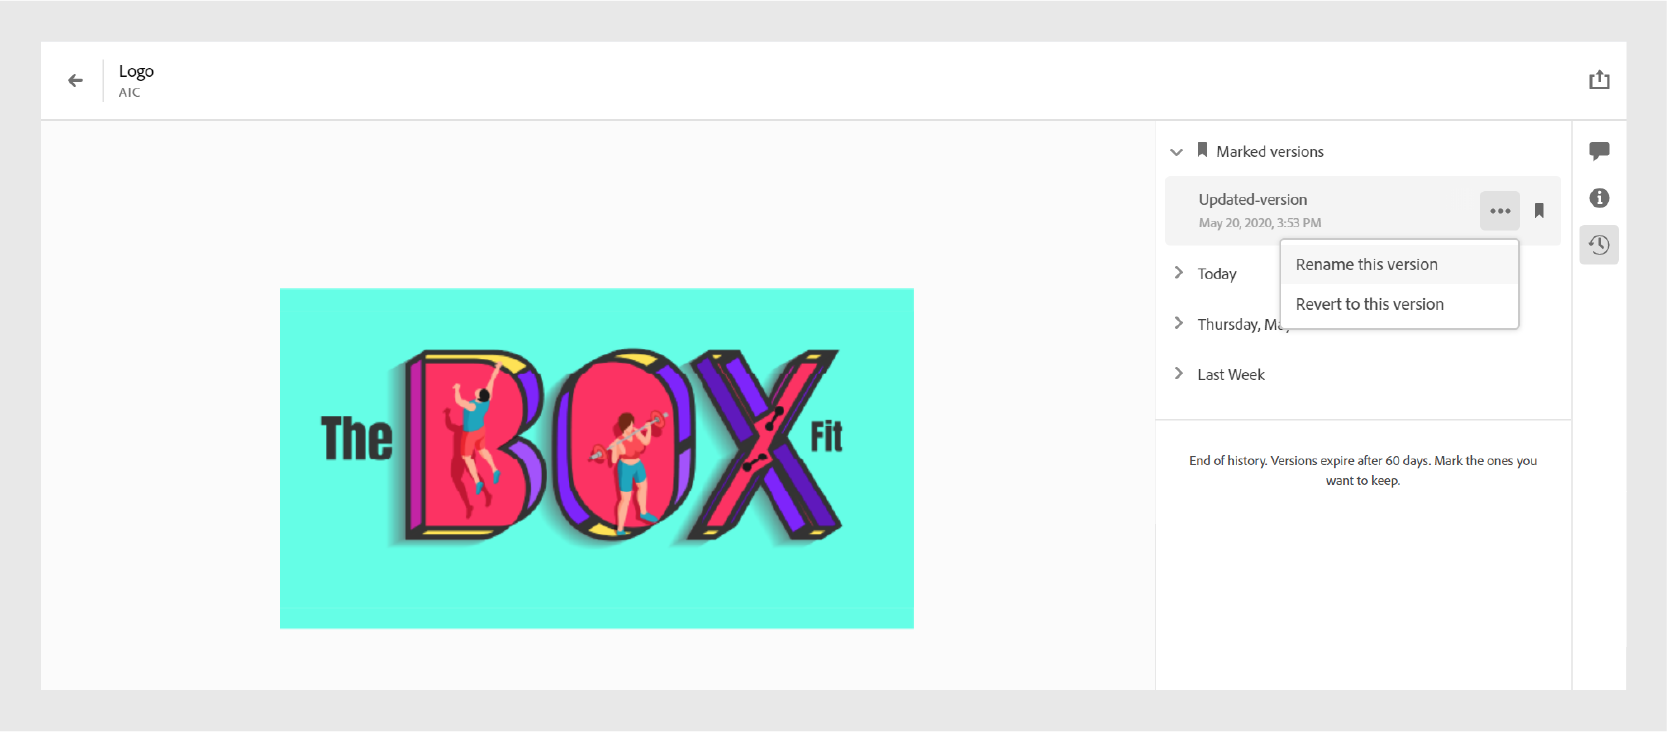Unmark the Updated-version bookmark
The height and width of the screenshot is (732, 1667).
pyautogui.click(x=1539, y=211)
